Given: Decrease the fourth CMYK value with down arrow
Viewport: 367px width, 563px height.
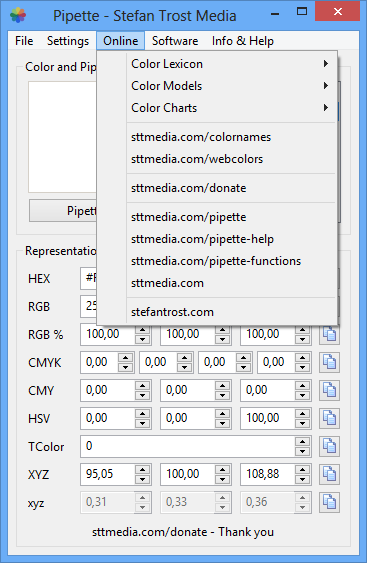Looking at the screenshot, I should coord(303,367).
